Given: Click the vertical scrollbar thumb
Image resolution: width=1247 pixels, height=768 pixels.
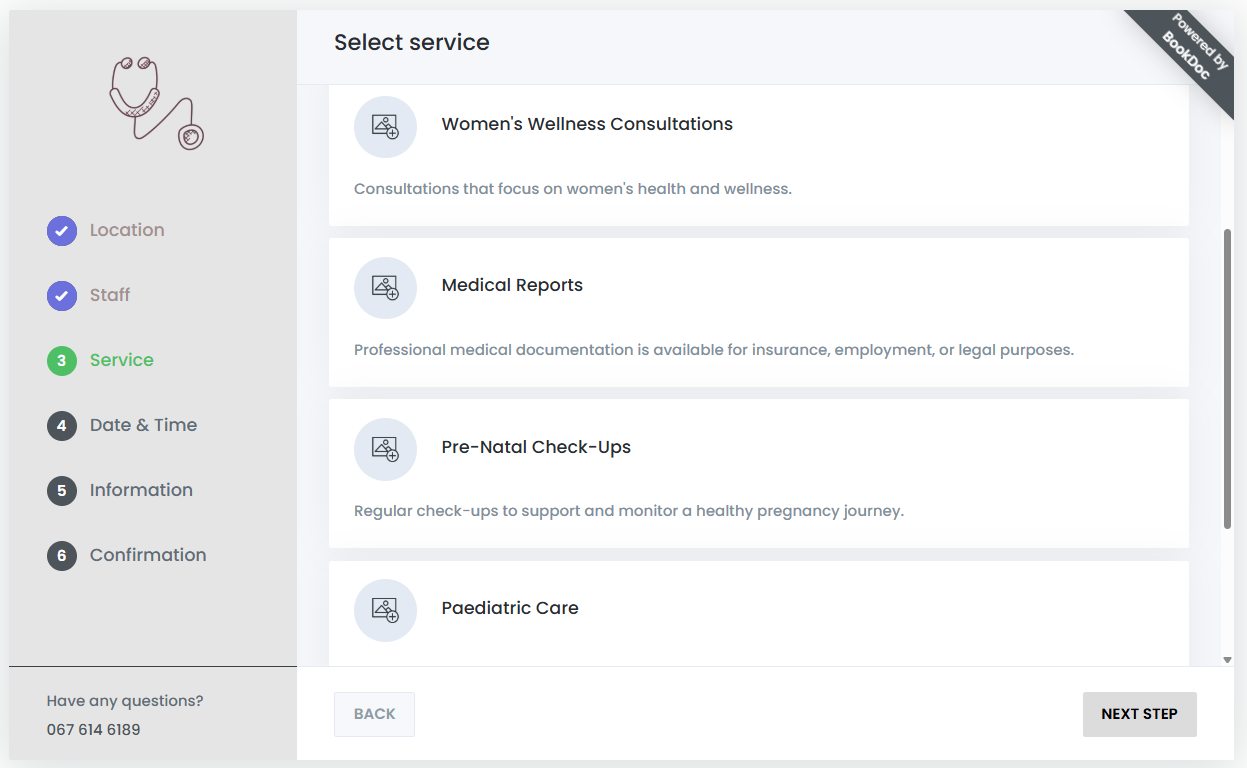Looking at the screenshot, I should click(1227, 379).
